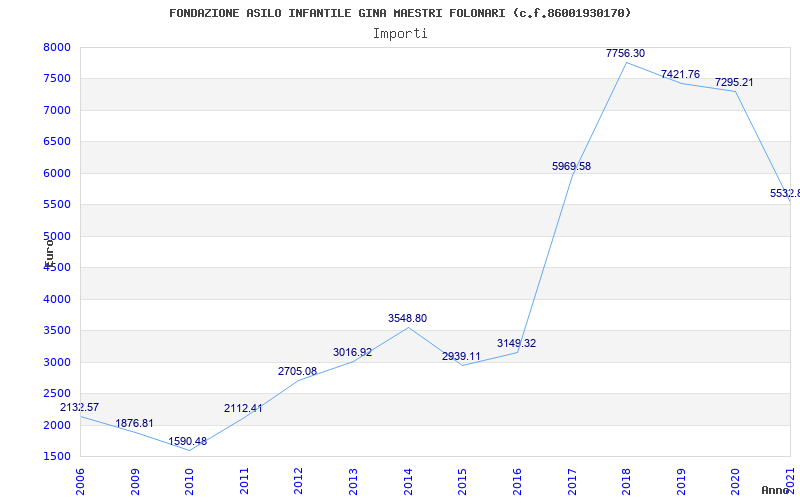Click y-axis value 1500
The height and width of the screenshot is (500, 800).
57,457
